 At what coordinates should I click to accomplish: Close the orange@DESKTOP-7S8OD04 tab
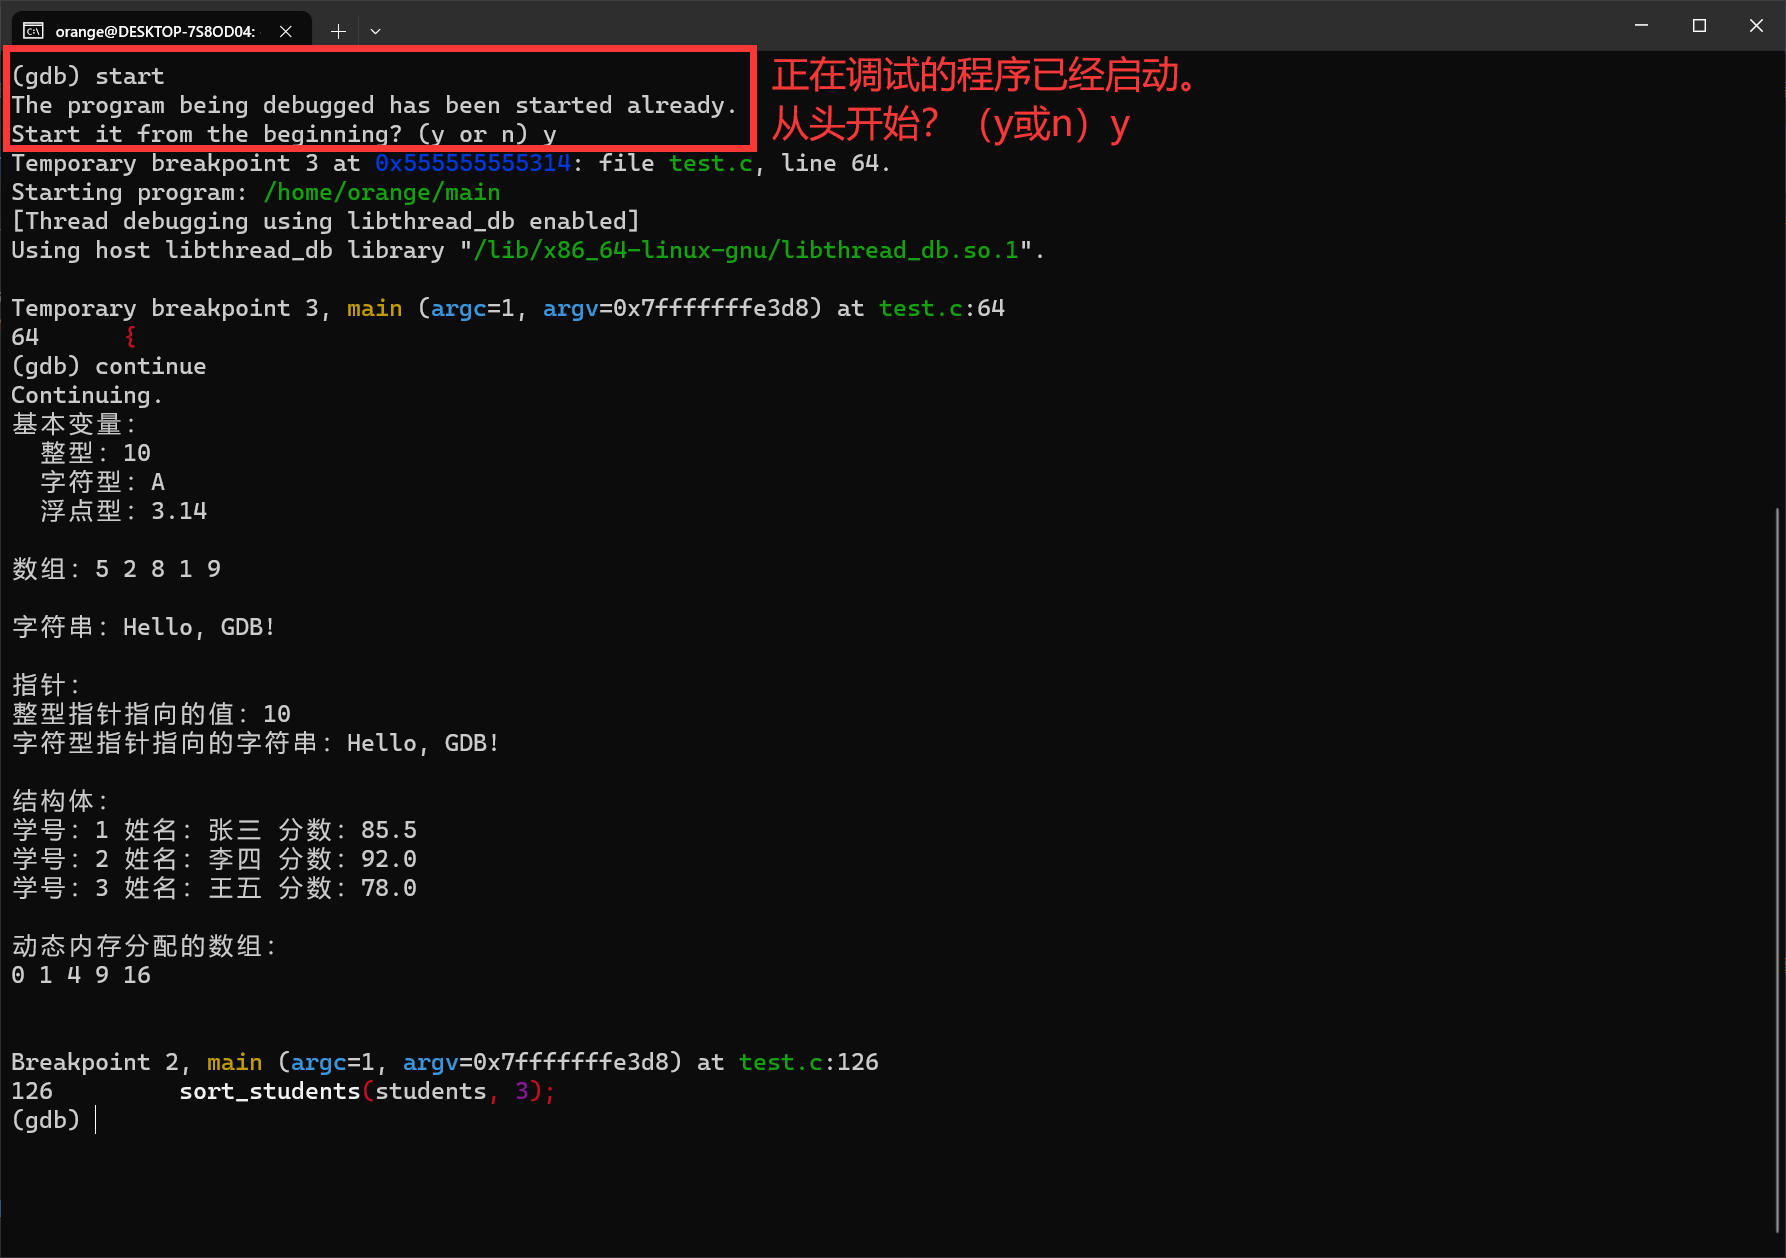pyautogui.click(x=286, y=31)
